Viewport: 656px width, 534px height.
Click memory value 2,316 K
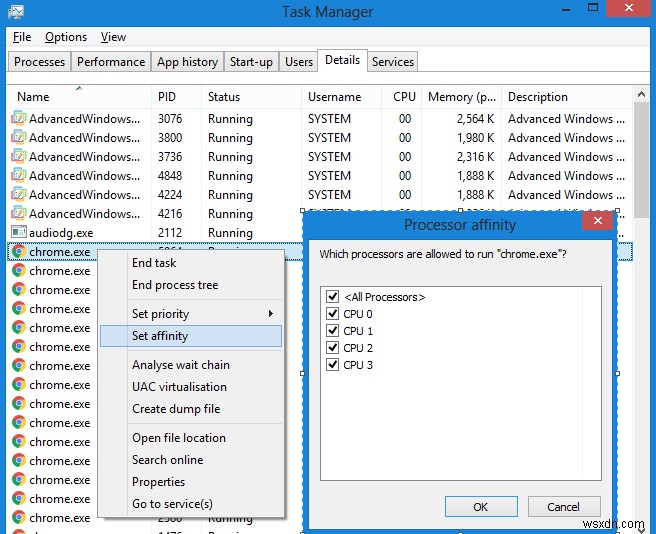coord(475,157)
